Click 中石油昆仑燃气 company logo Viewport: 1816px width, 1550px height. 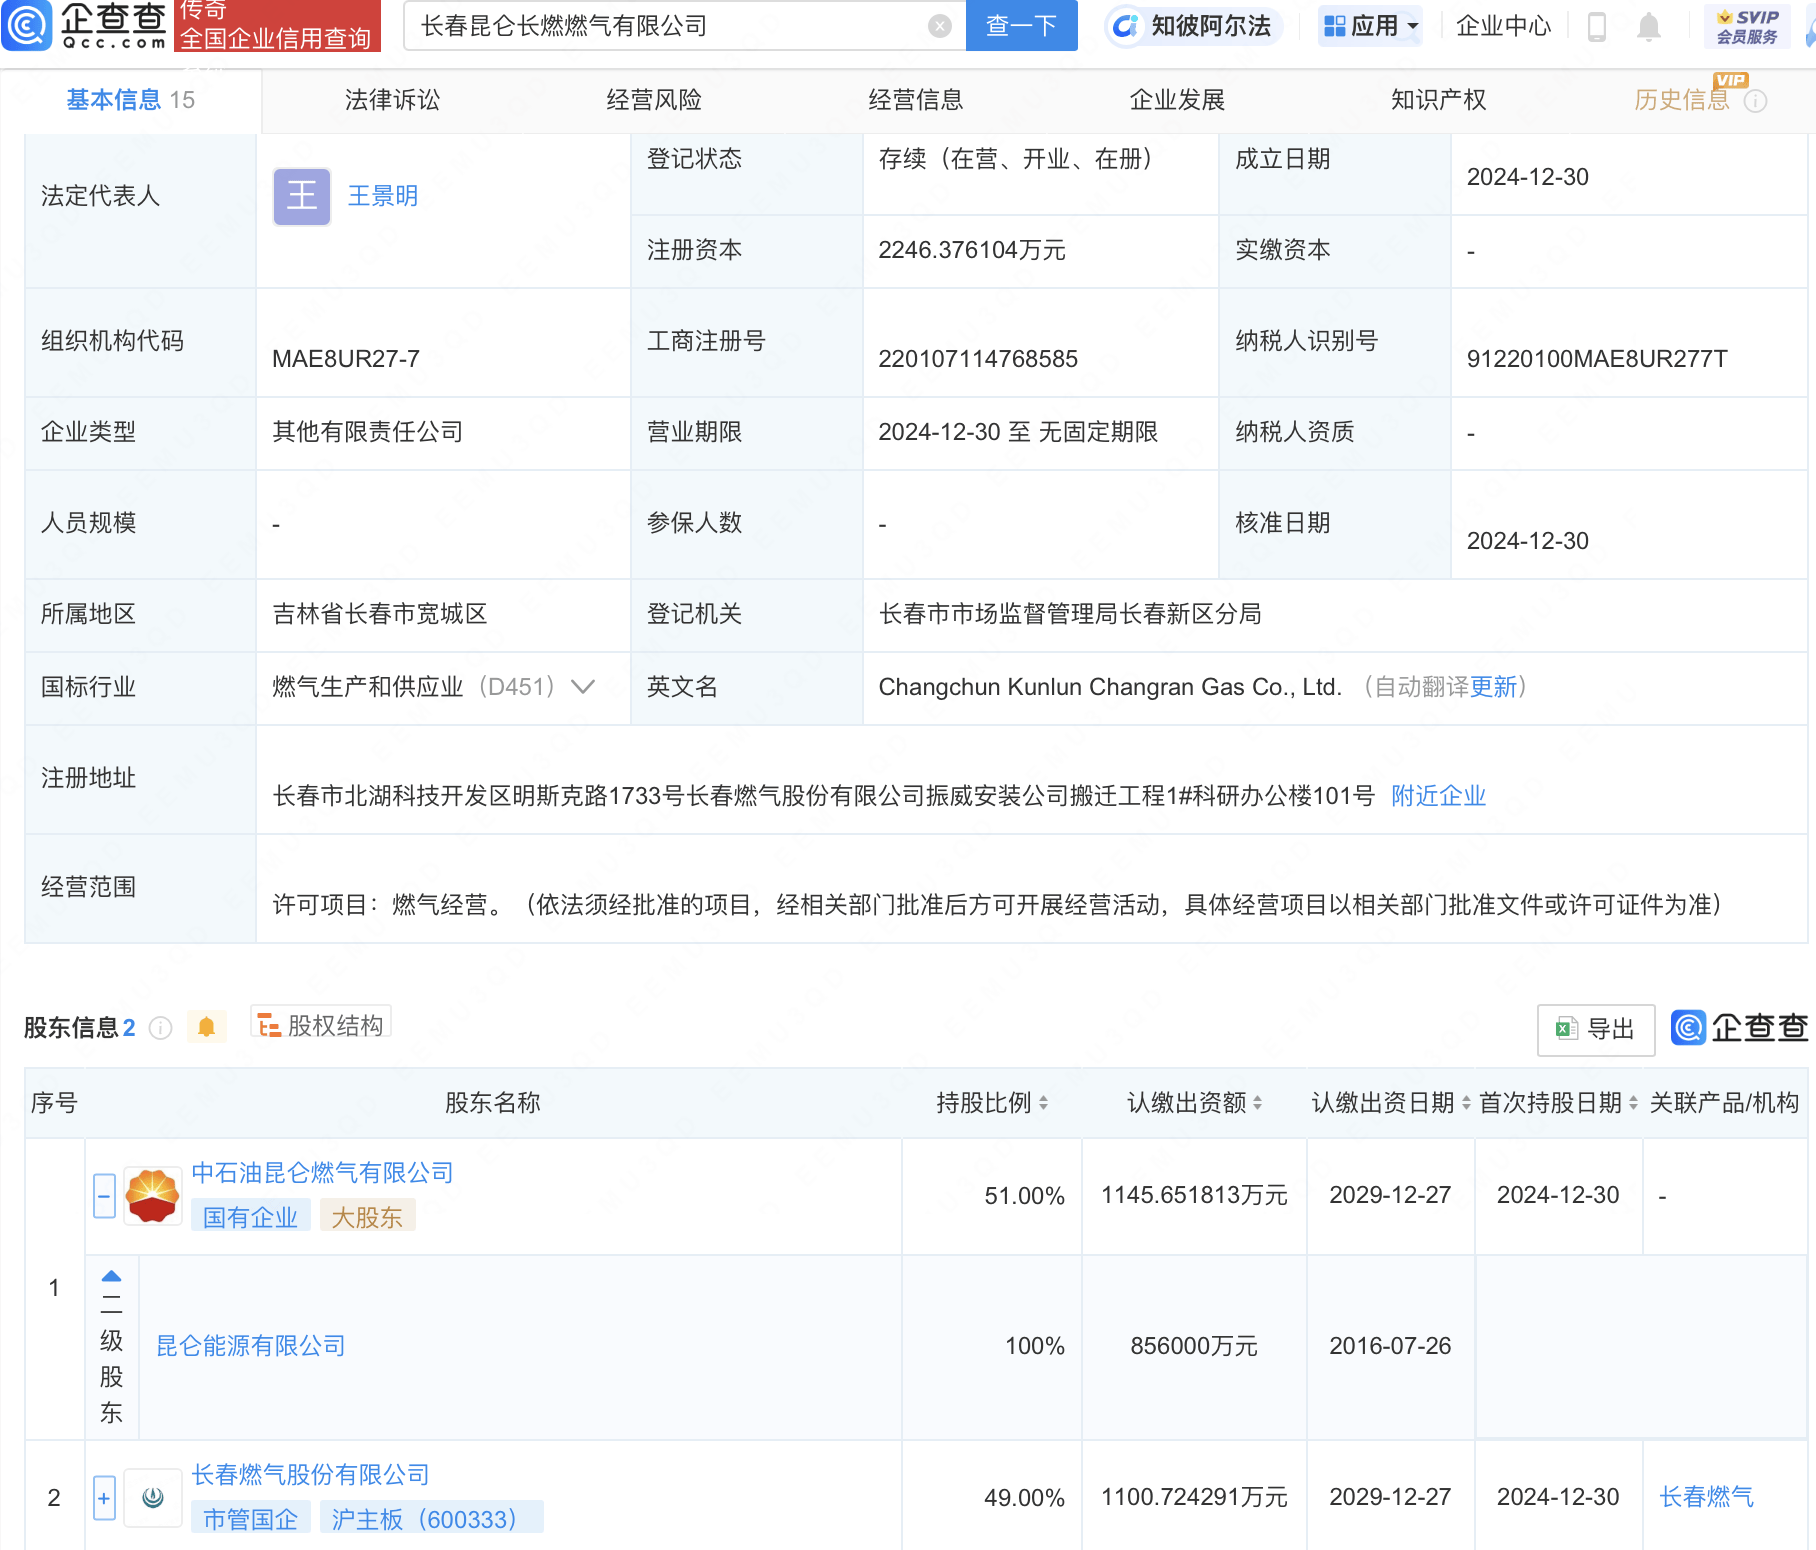click(x=152, y=1196)
